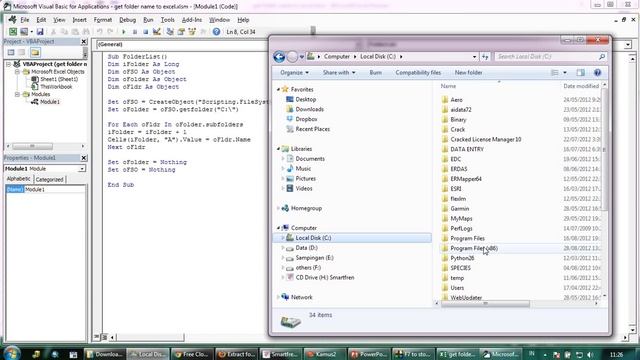The height and width of the screenshot is (360, 640).
Task: Open the view options dropdown arrow in Explorer
Action: coord(565,73)
